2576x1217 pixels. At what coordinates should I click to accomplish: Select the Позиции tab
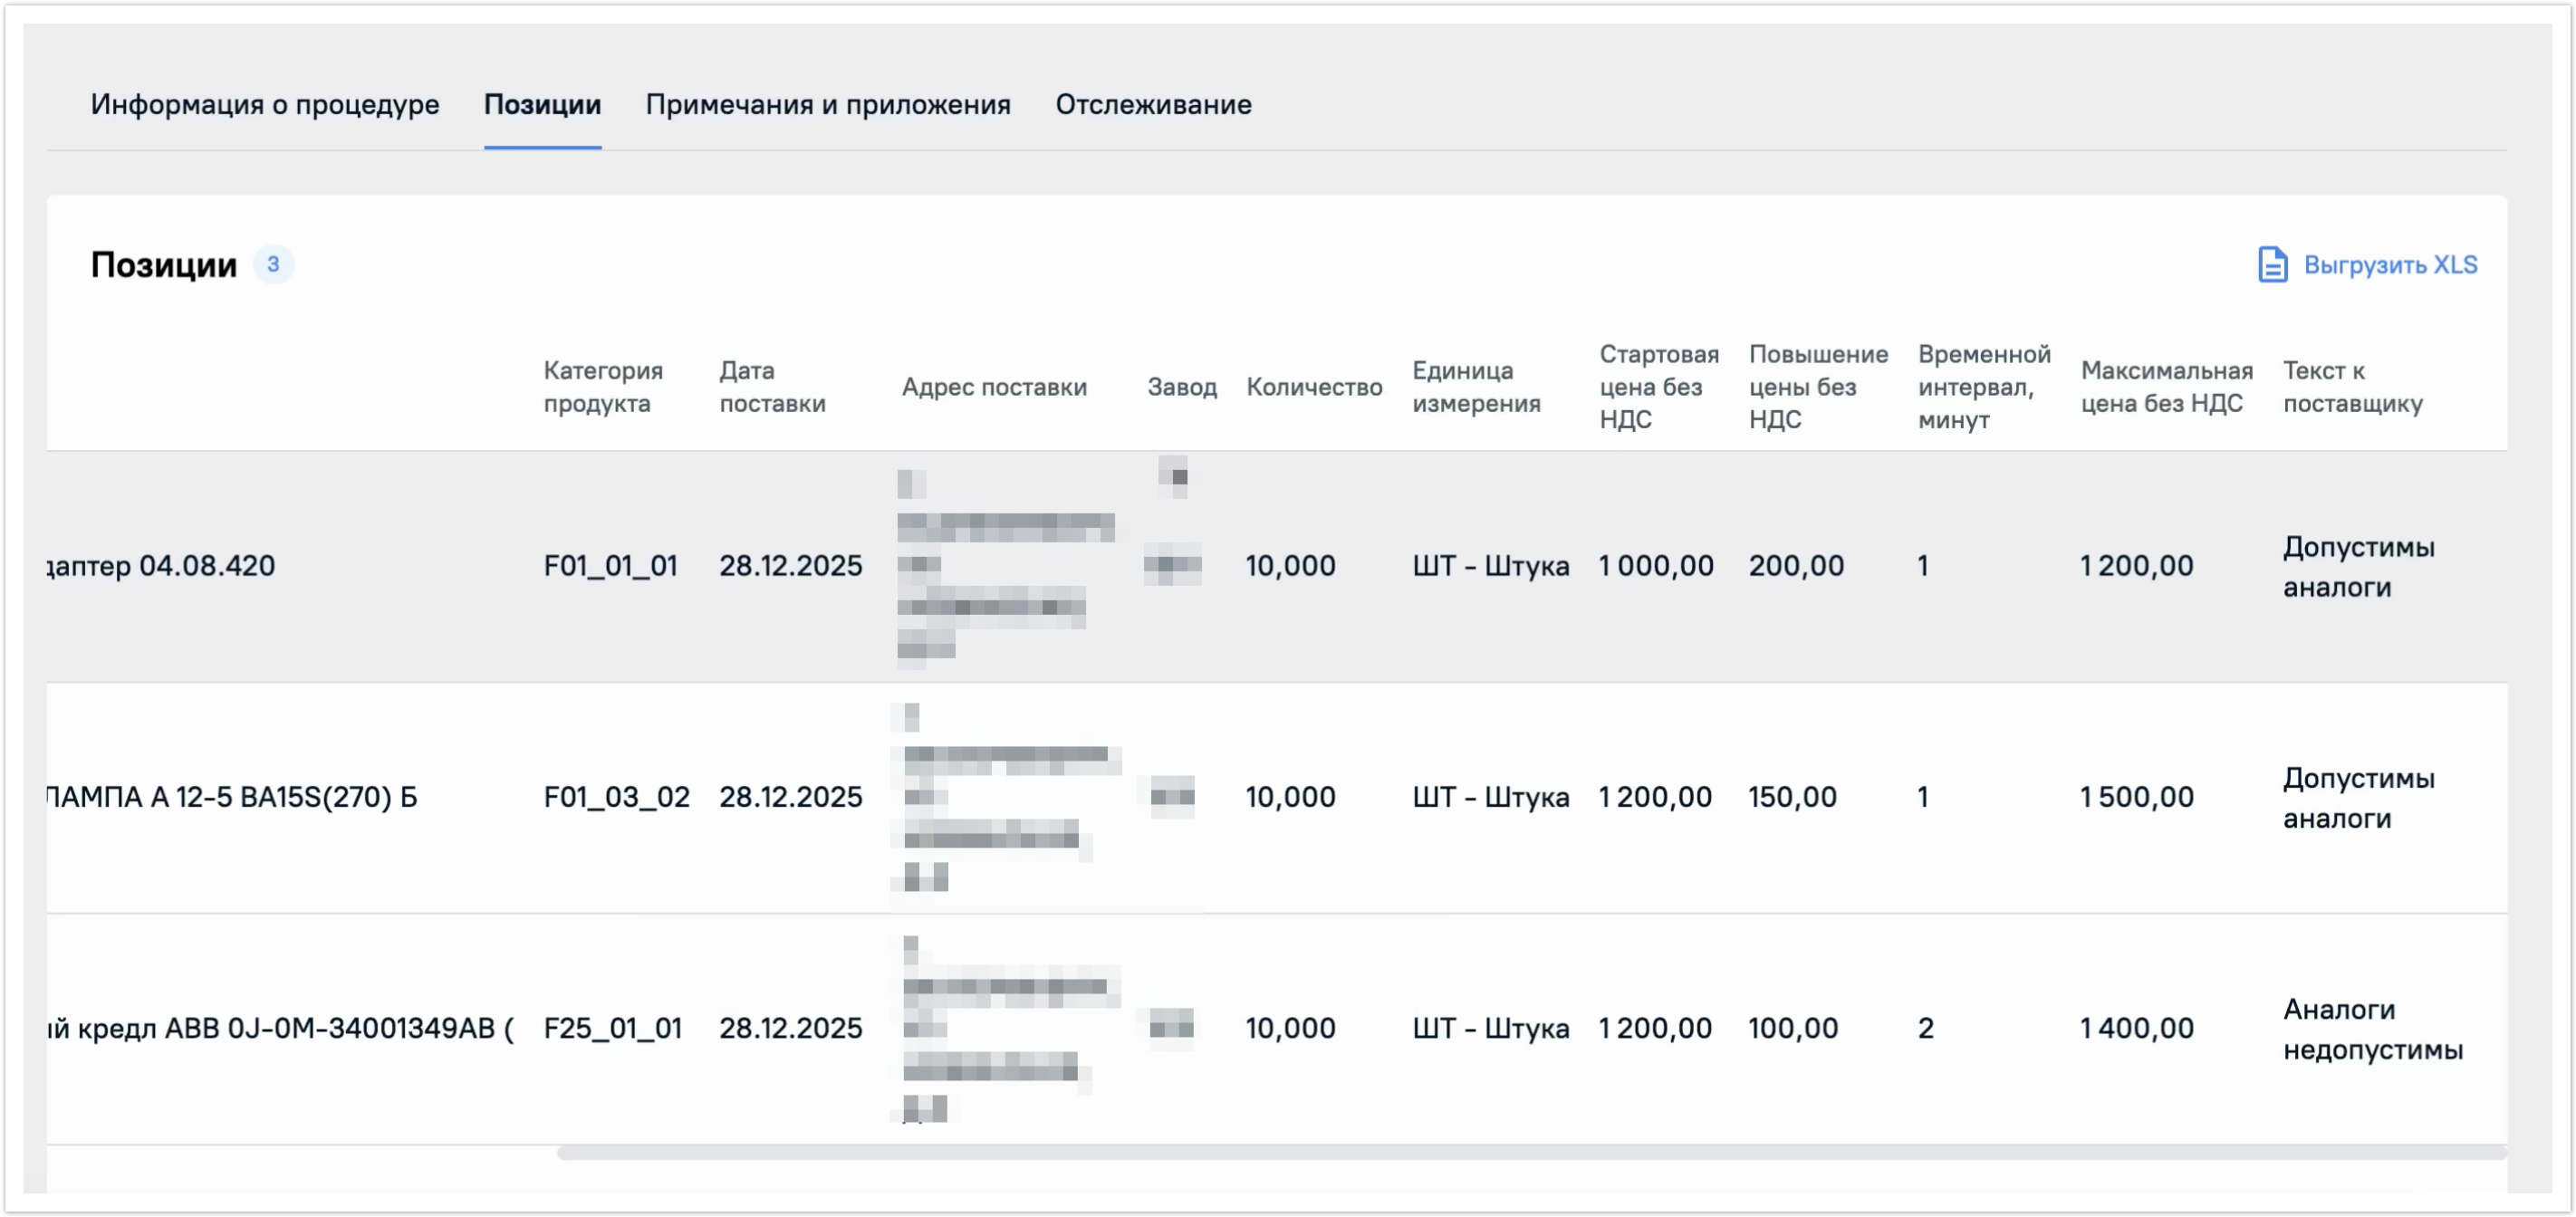pyautogui.click(x=542, y=104)
